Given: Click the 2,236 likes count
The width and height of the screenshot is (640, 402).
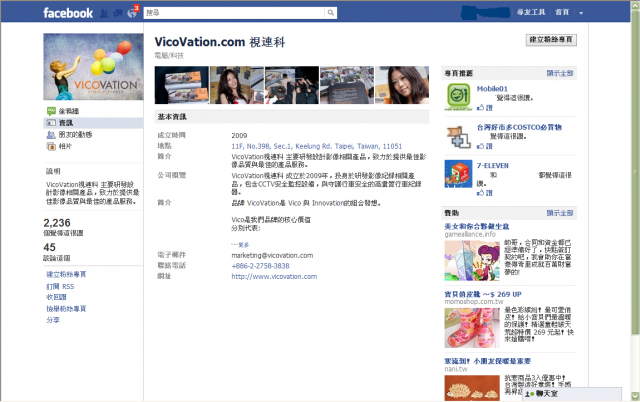Looking at the screenshot, I should 57,223.
